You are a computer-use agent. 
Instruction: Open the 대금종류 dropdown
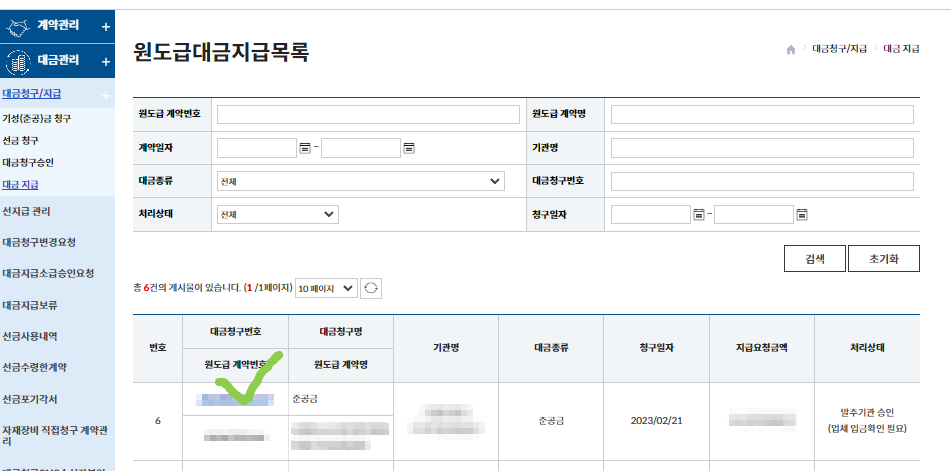[361, 181]
